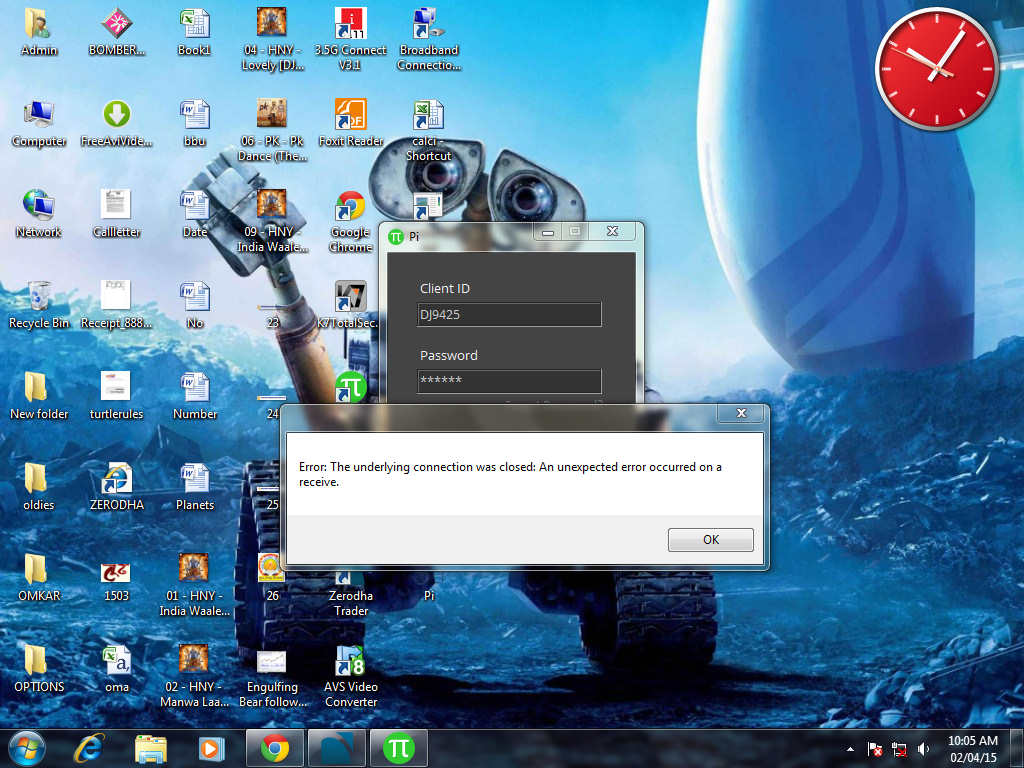The image size is (1024, 768).
Task: Select the BOMBER desktop icon
Action: [x=117, y=33]
